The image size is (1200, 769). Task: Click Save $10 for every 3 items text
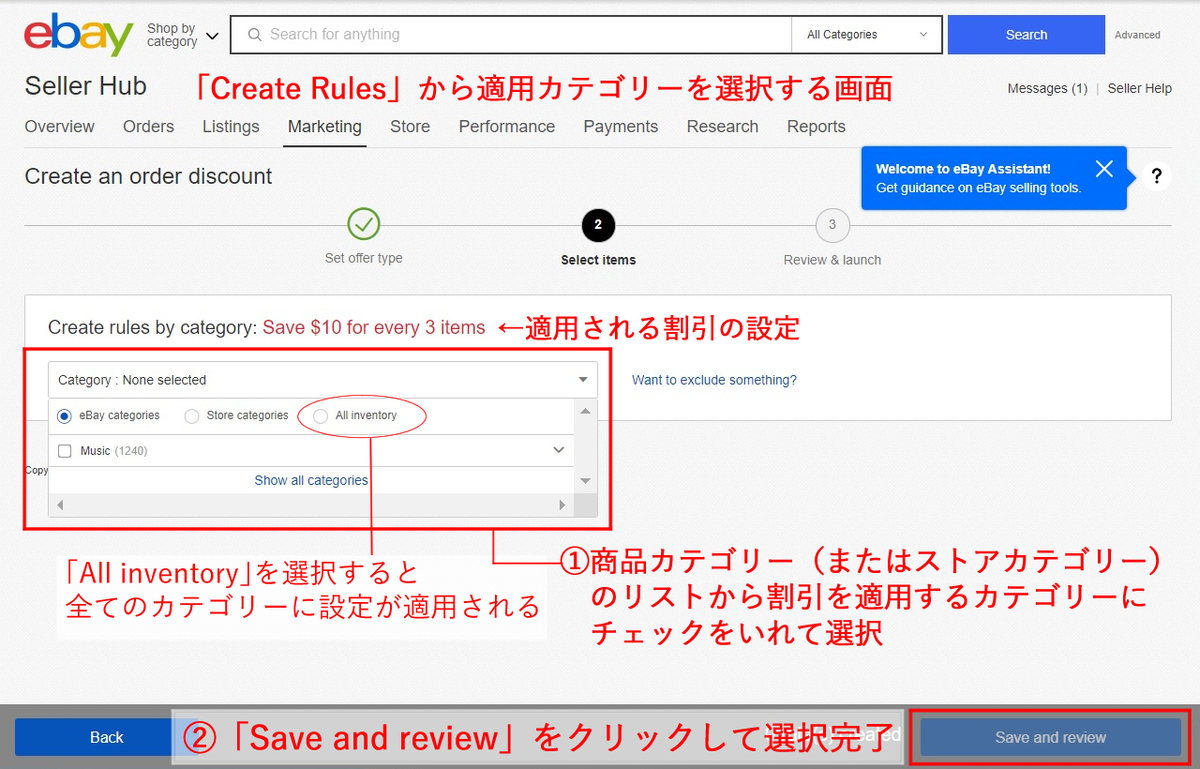[x=374, y=328]
